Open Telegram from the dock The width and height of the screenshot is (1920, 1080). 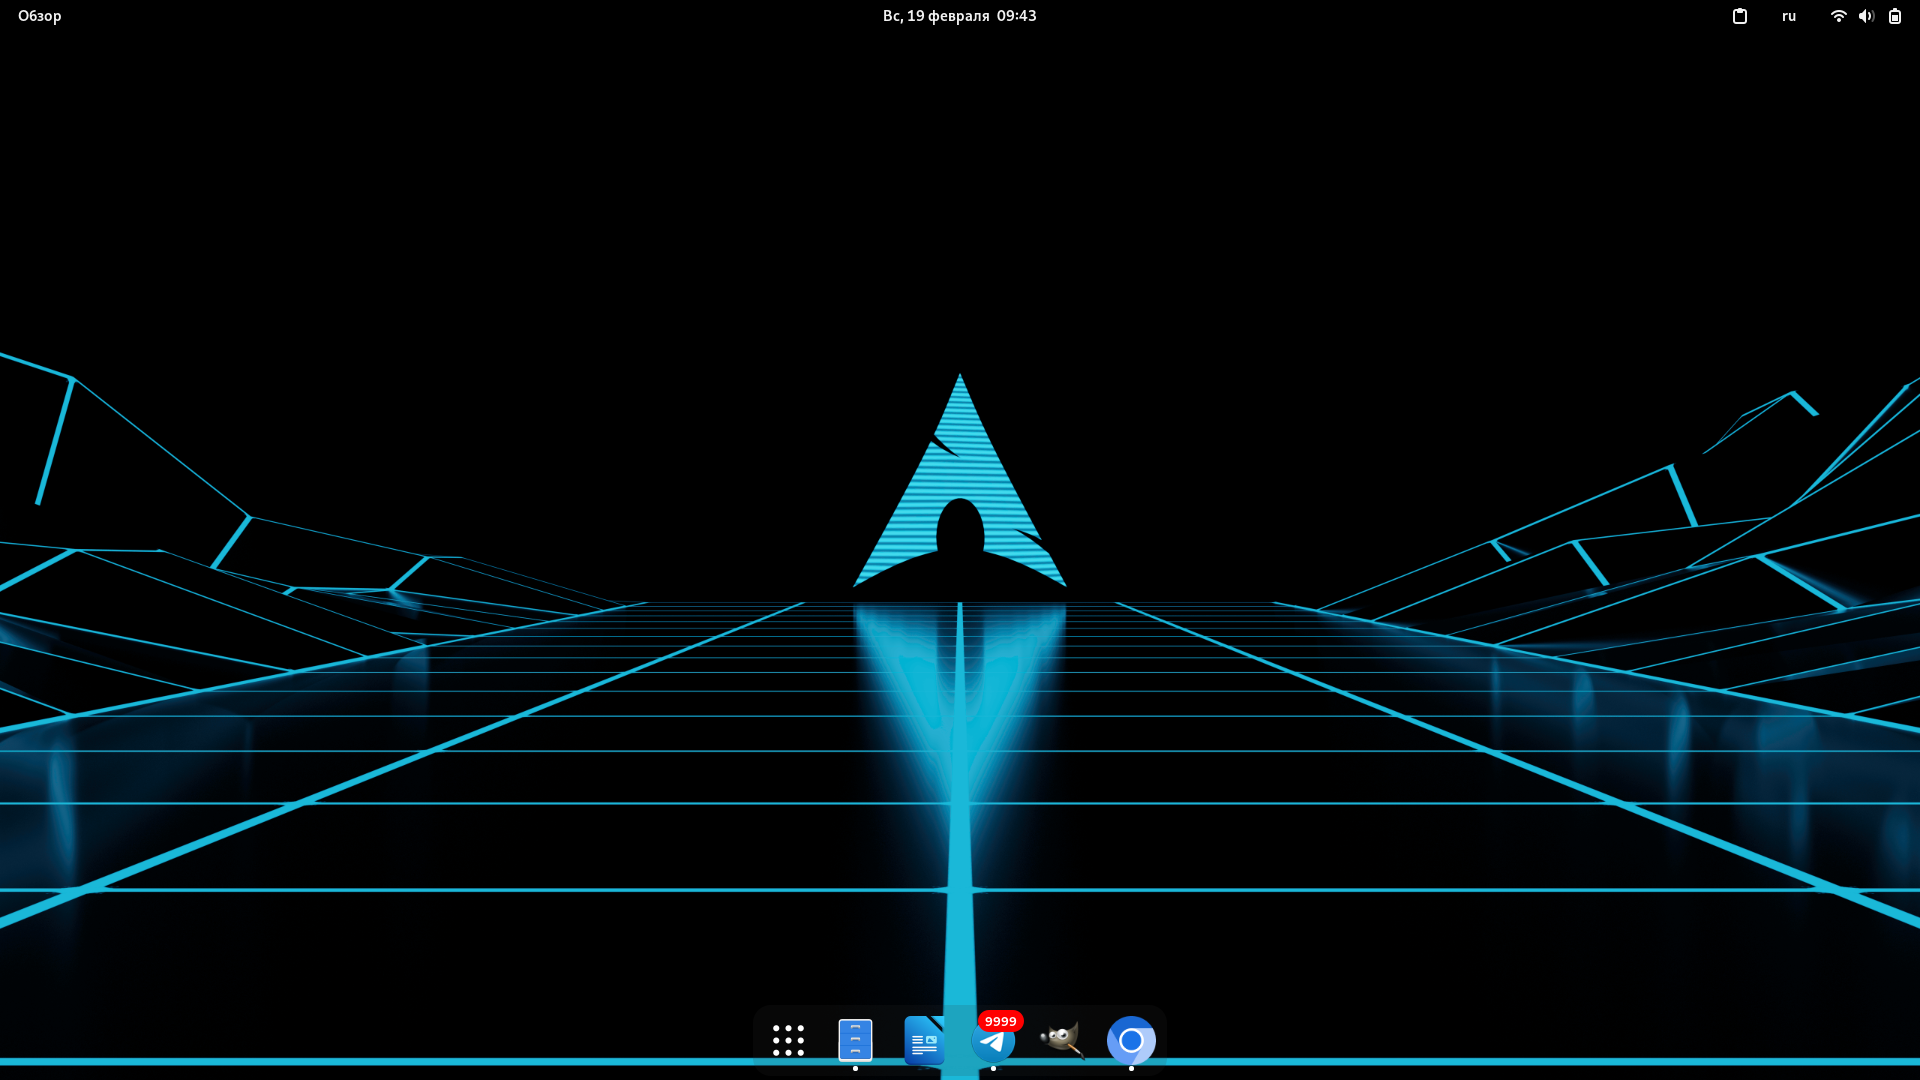click(x=992, y=1043)
